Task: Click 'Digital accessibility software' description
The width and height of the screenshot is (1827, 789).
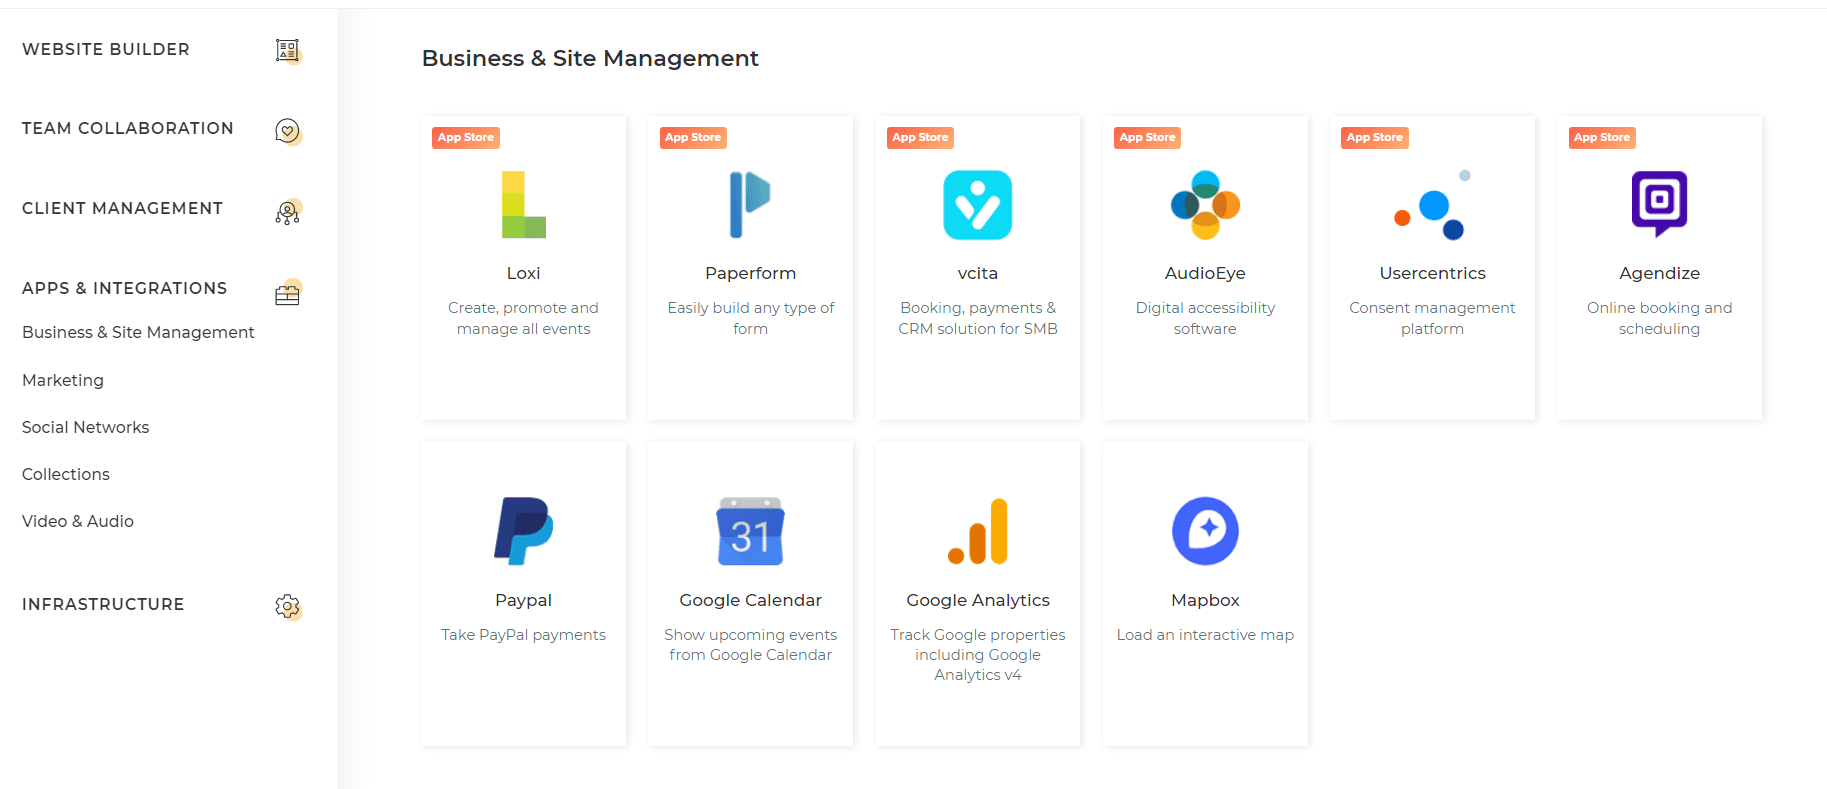Action: [x=1205, y=318]
